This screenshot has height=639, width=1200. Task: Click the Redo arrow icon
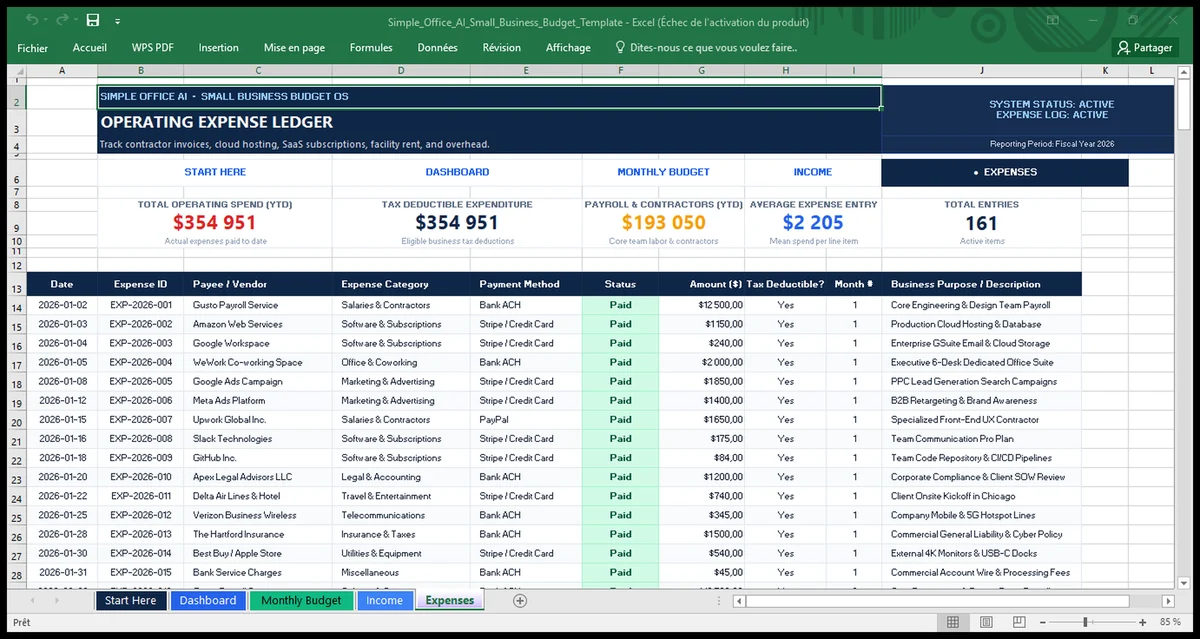click(x=62, y=20)
